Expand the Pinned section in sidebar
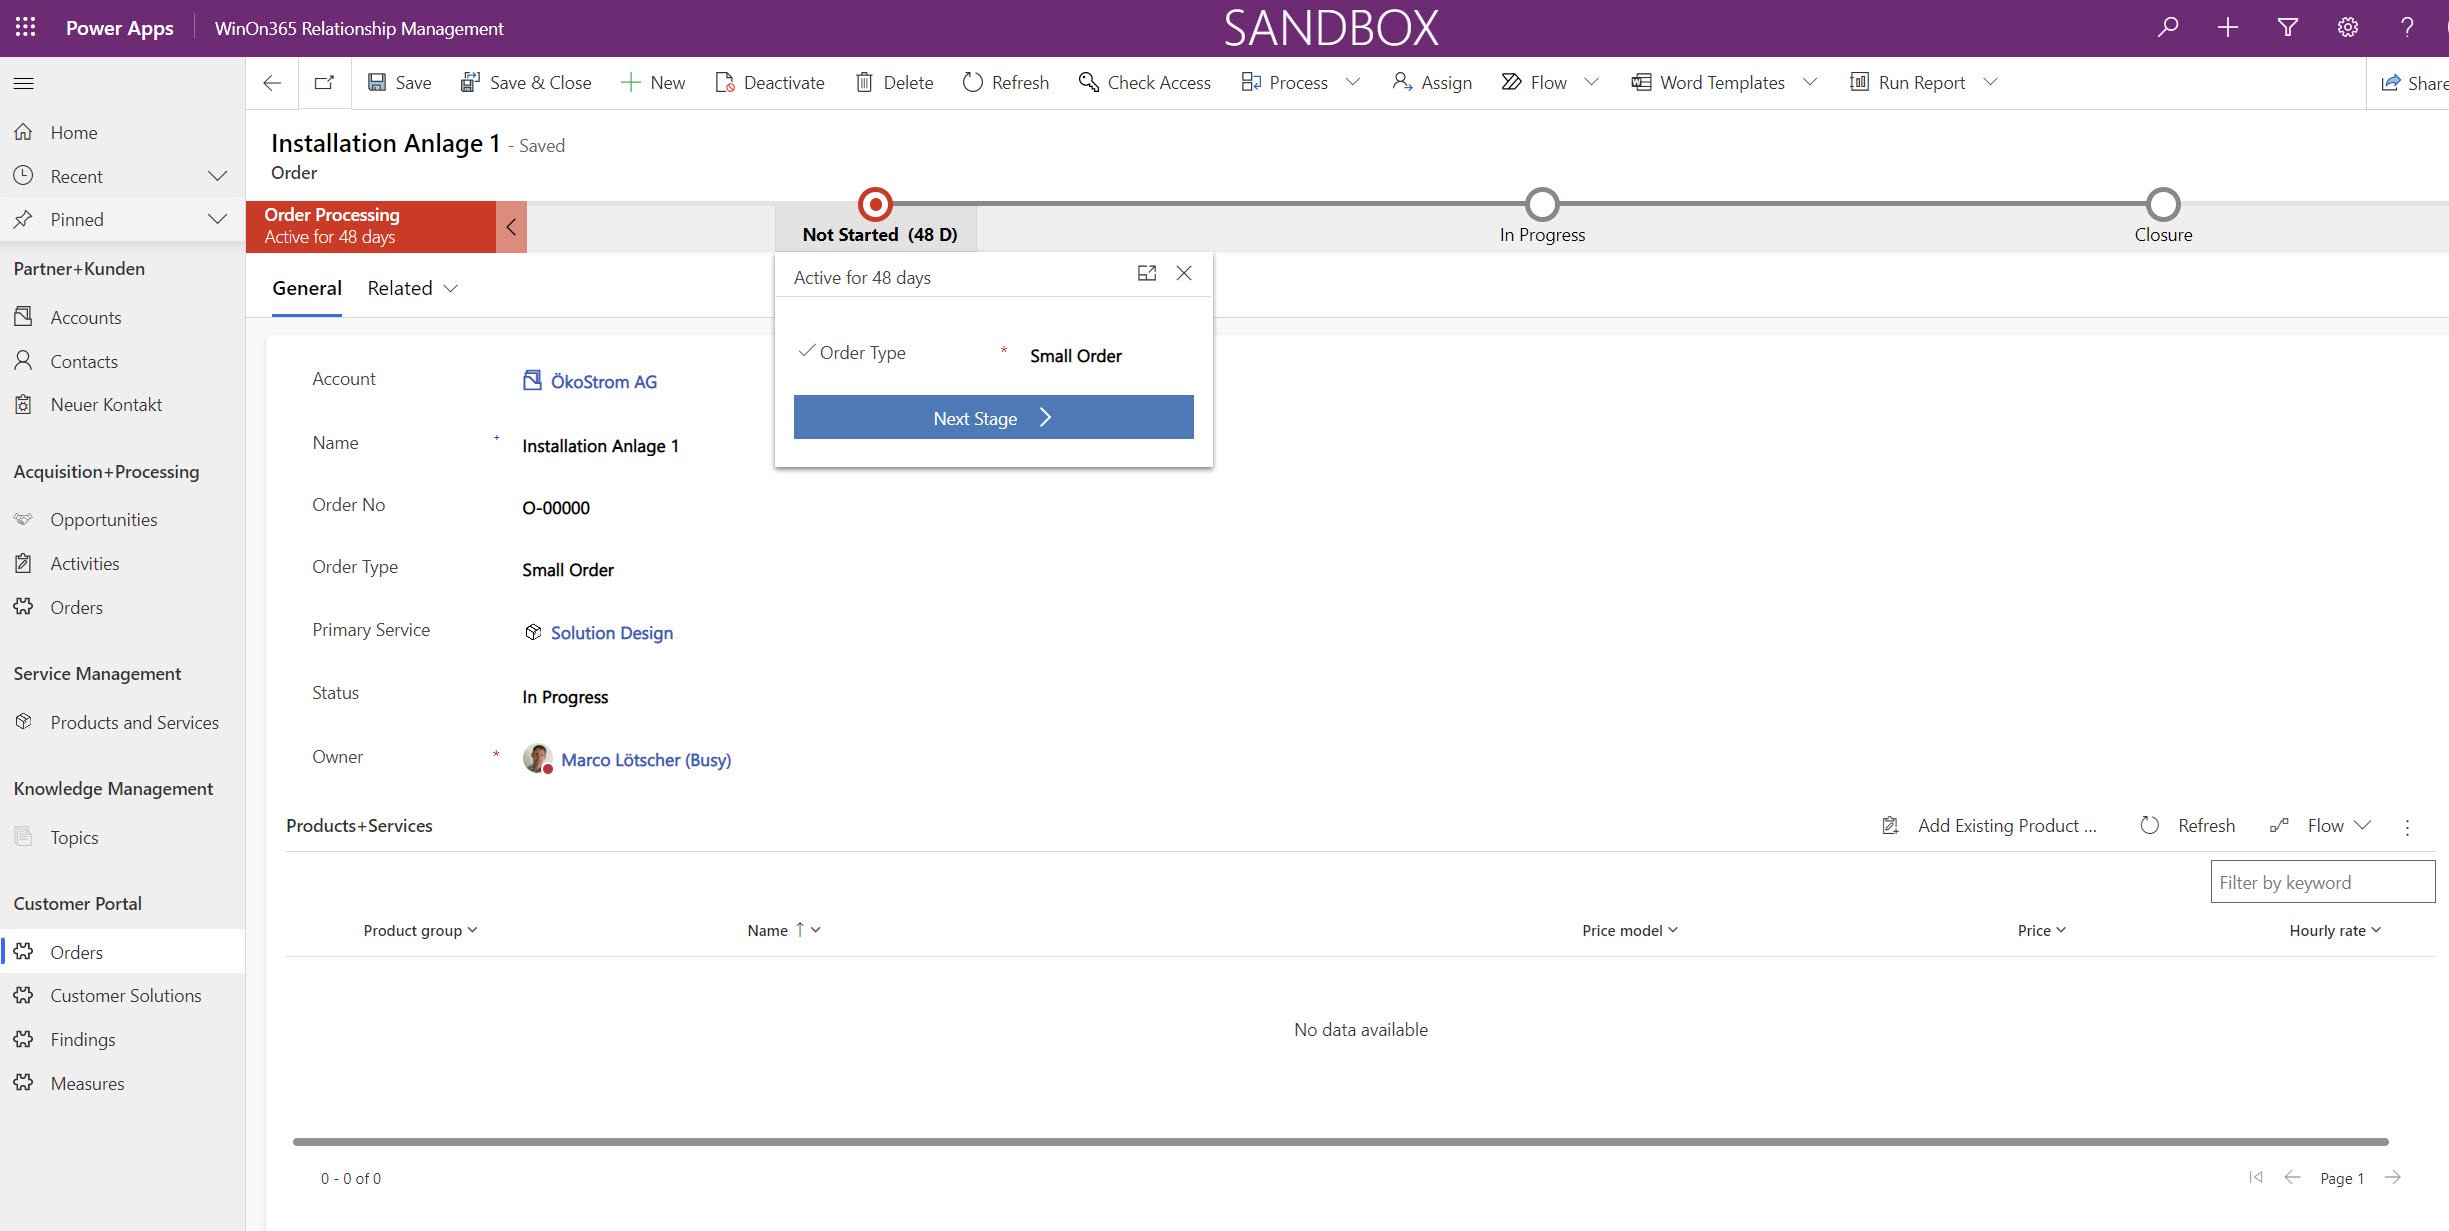The image size is (2449, 1231). coord(217,219)
